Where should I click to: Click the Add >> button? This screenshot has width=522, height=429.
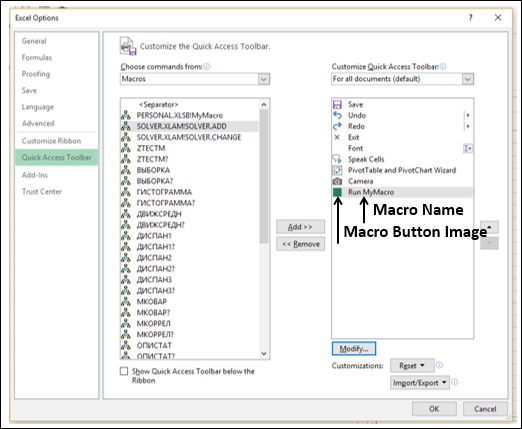300,227
